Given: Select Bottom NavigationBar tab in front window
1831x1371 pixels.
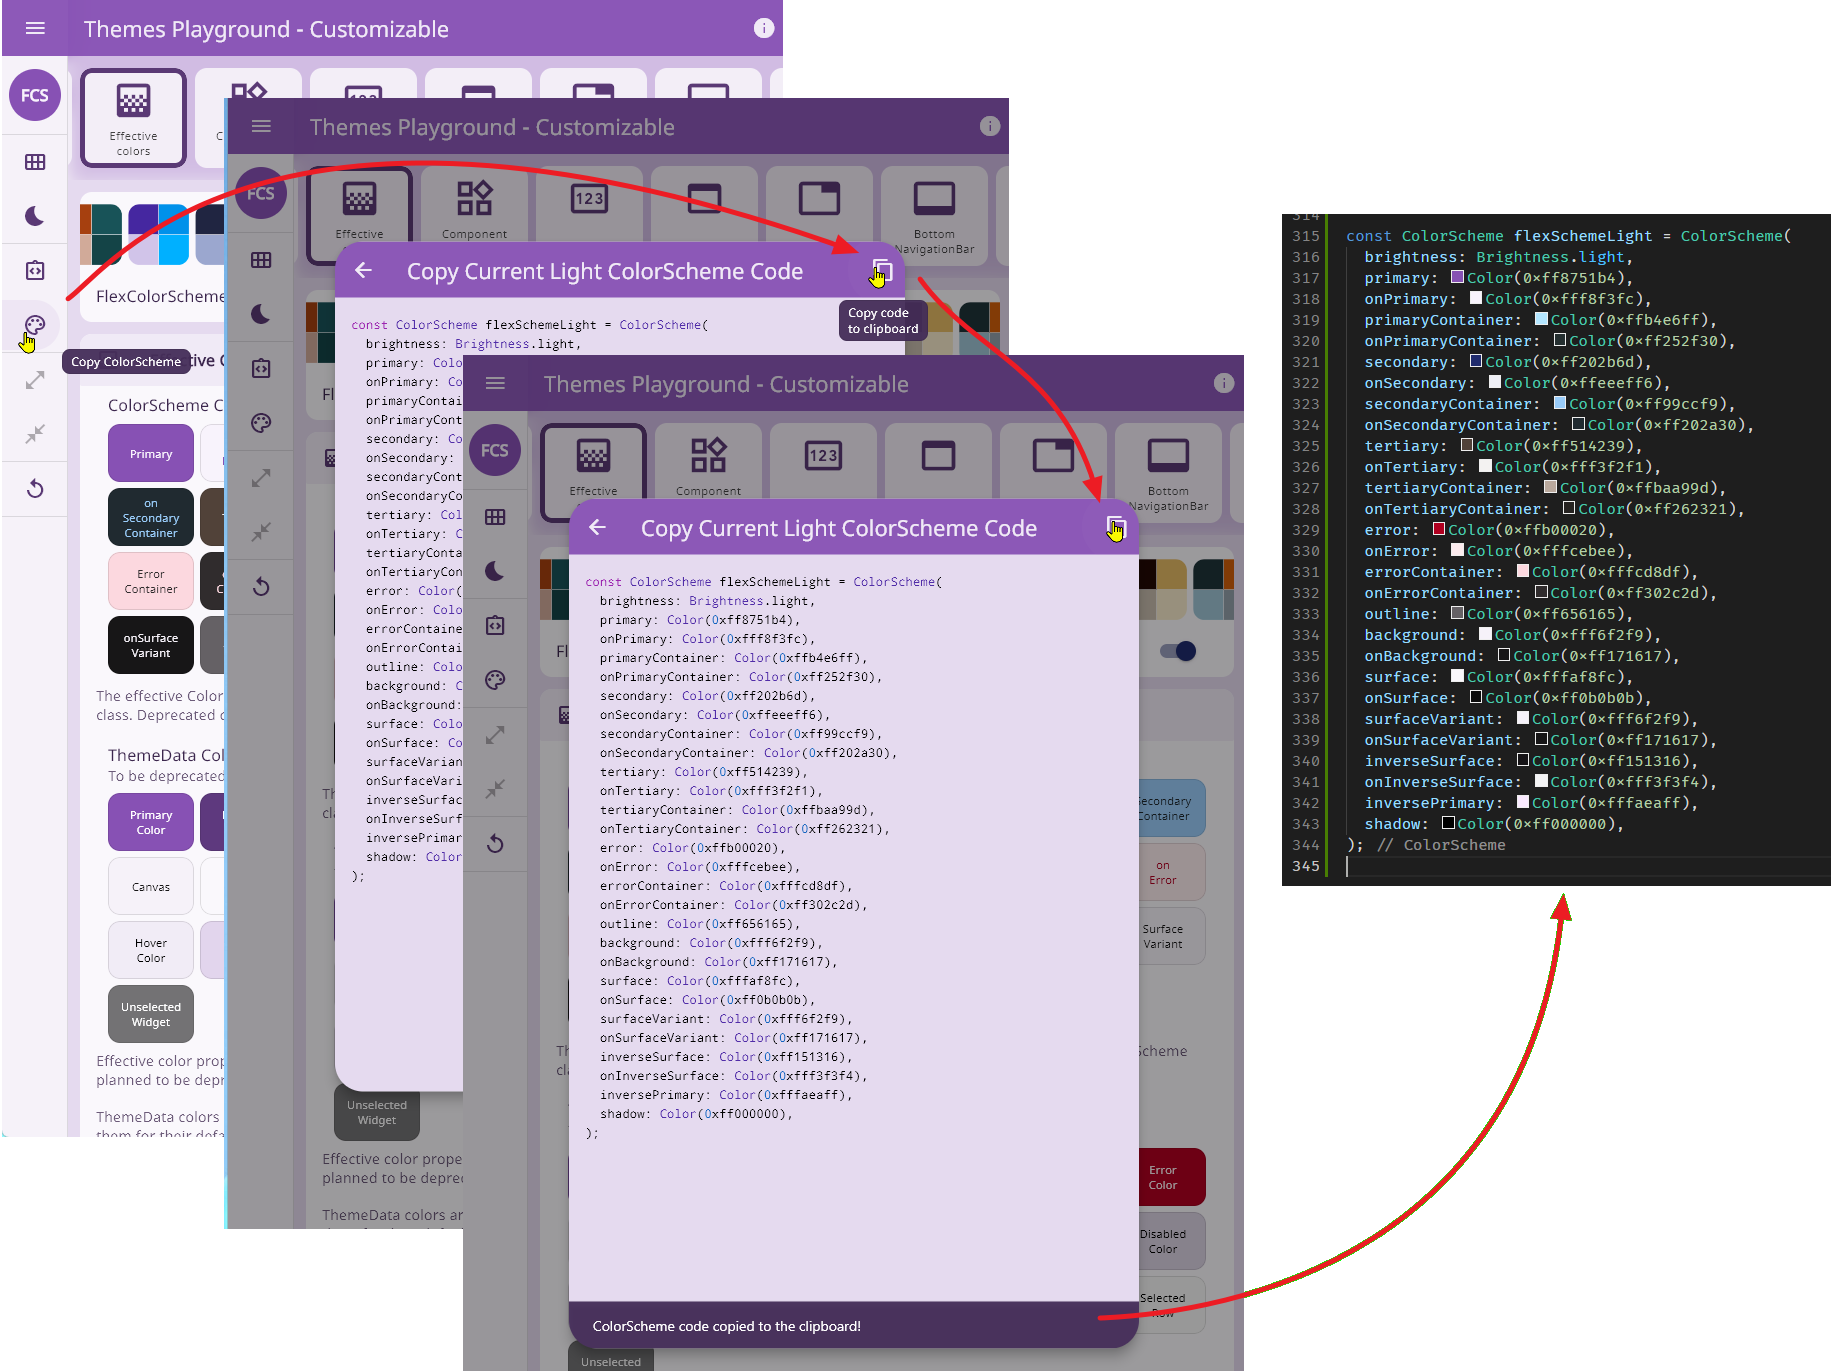Looking at the screenshot, I should coord(1168,472).
